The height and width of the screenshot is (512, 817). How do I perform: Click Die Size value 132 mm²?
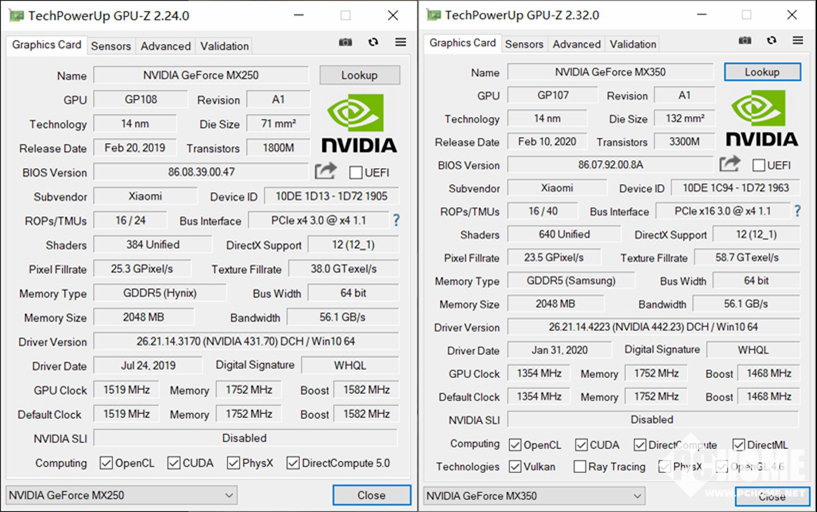pyautogui.click(x=685, y=118)
